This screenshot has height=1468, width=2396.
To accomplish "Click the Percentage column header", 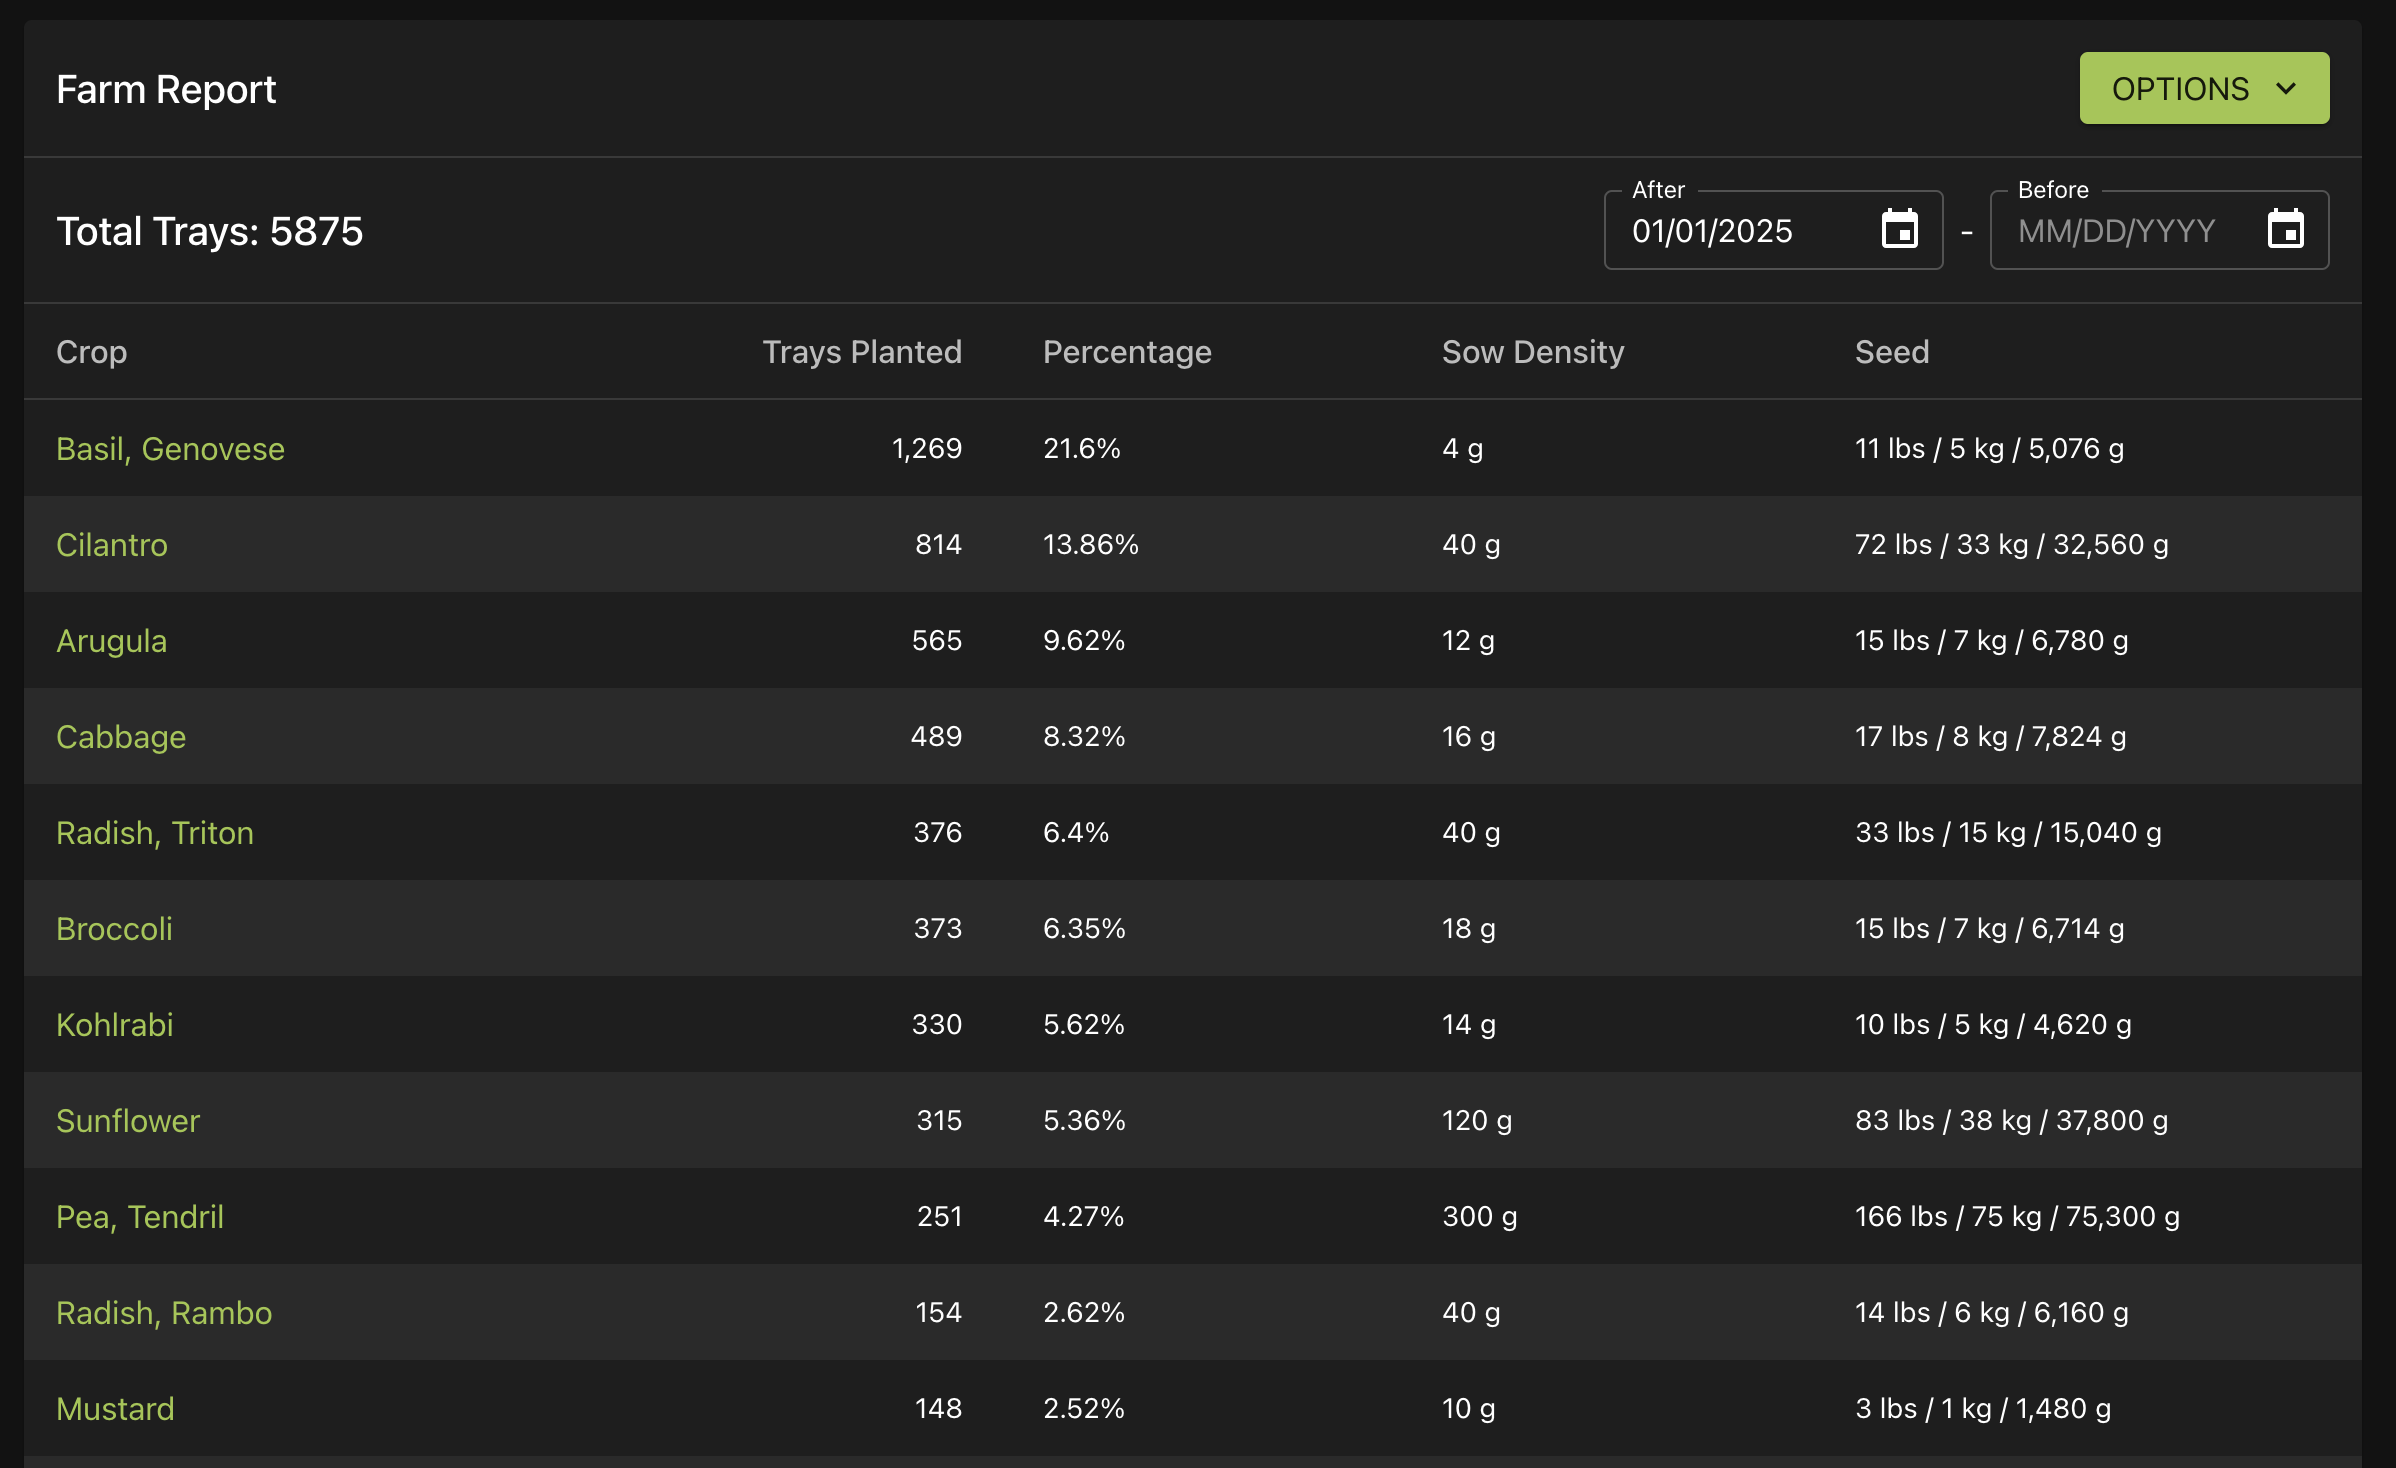I will (1127, 352).
